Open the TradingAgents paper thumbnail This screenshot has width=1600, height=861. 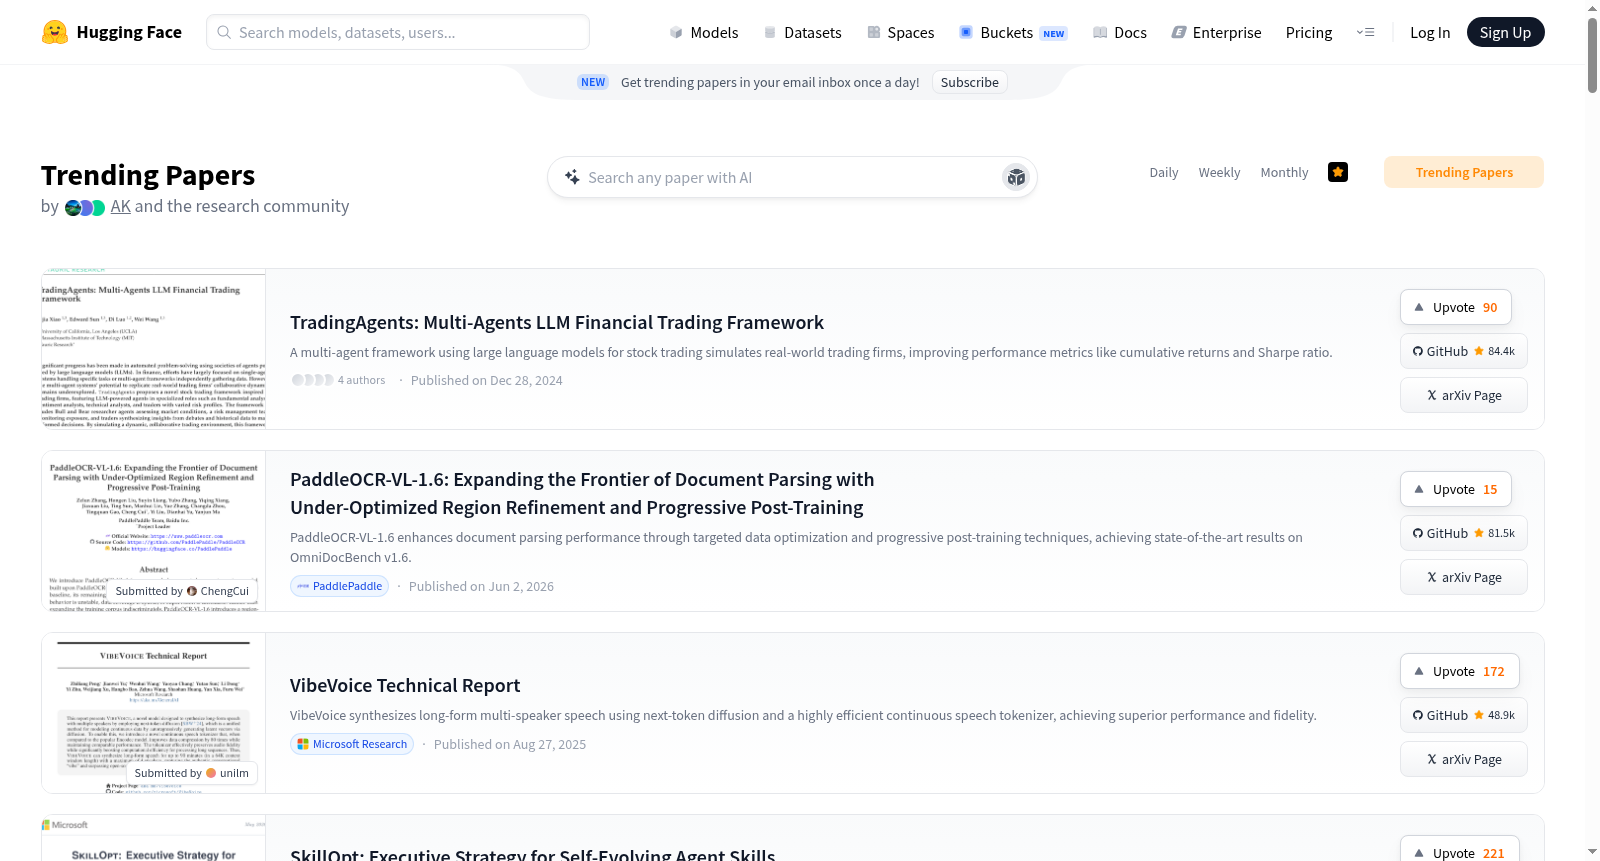tap(154, 349)
